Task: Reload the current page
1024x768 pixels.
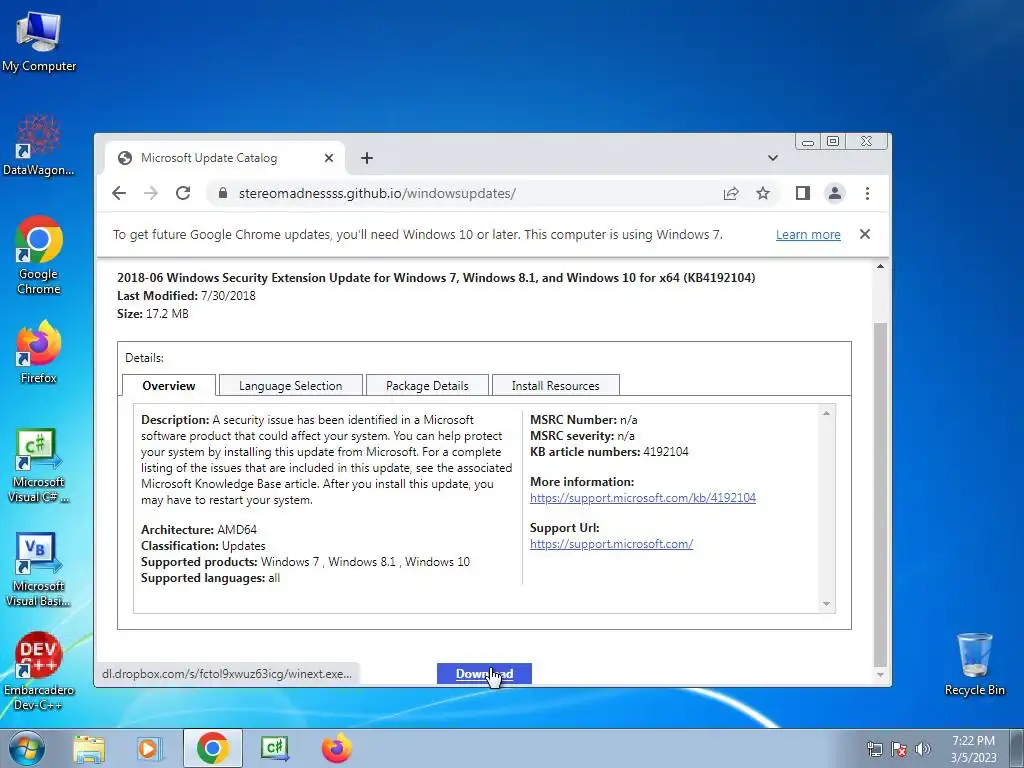Action: [183, 193]
